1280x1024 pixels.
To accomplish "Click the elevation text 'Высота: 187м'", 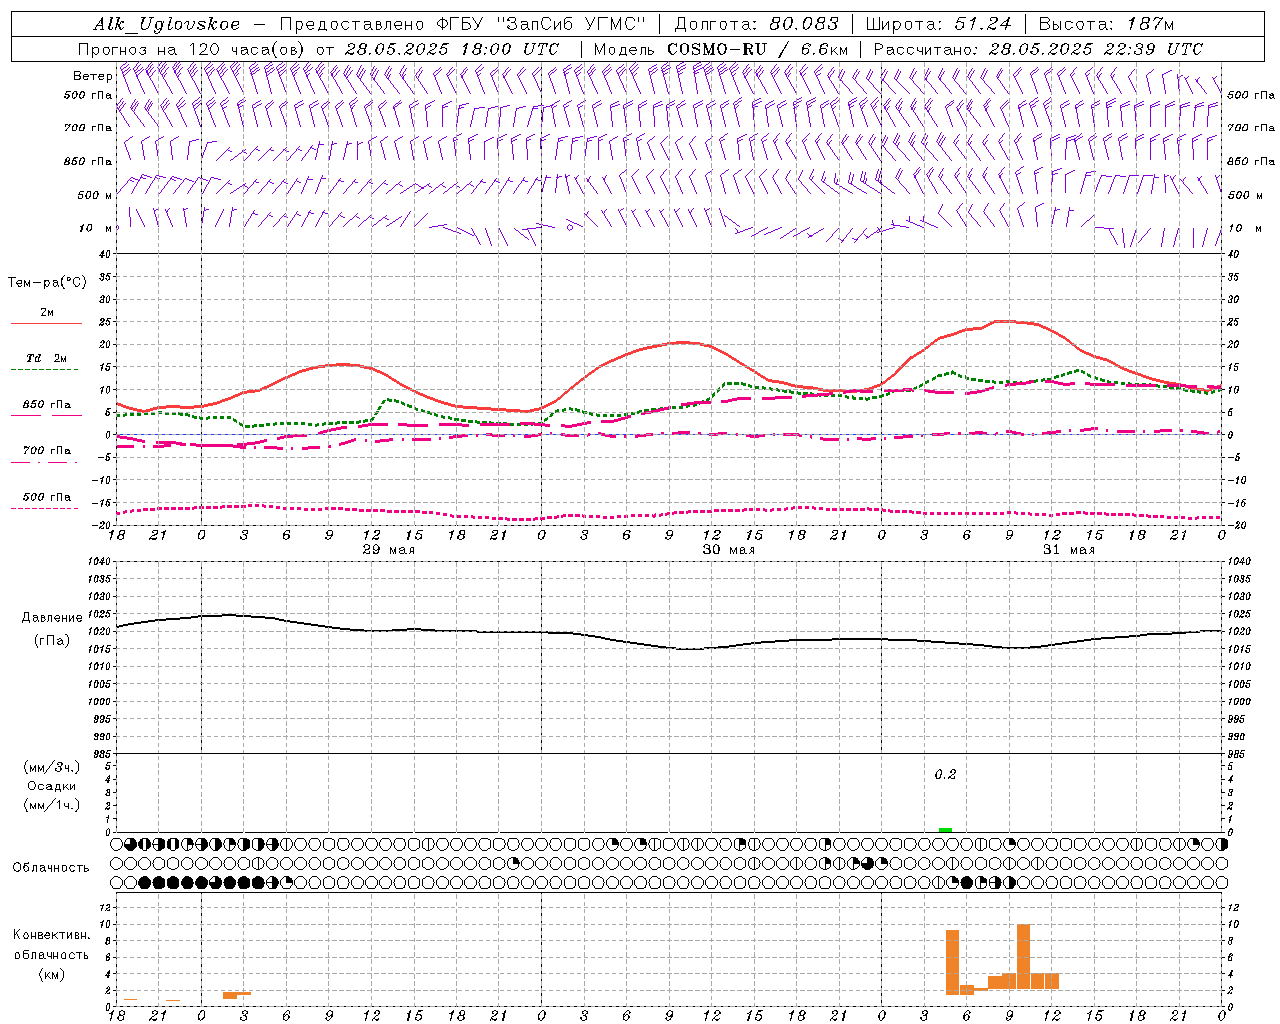I will point(1106,24).
